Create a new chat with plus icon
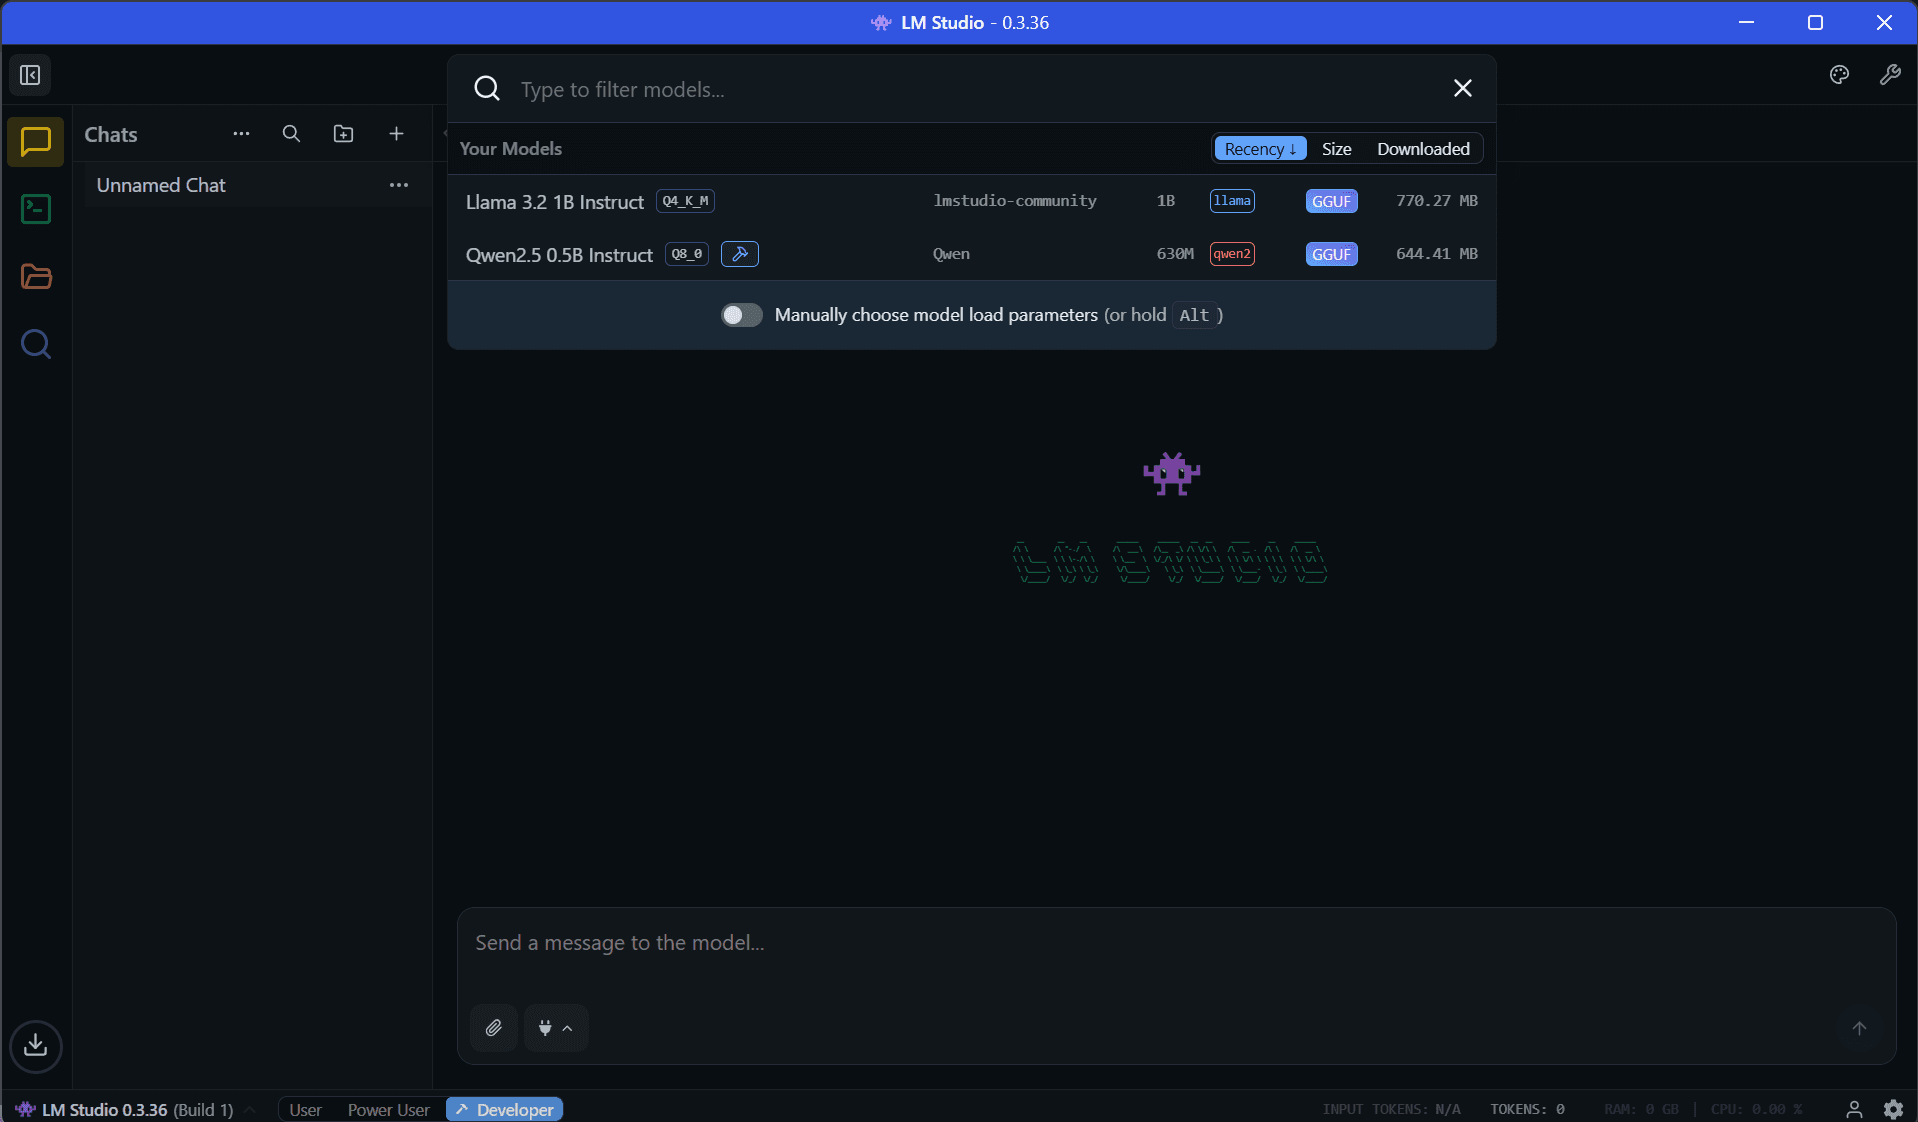Screen dimensions: 1918x1122 coord(396,134)
